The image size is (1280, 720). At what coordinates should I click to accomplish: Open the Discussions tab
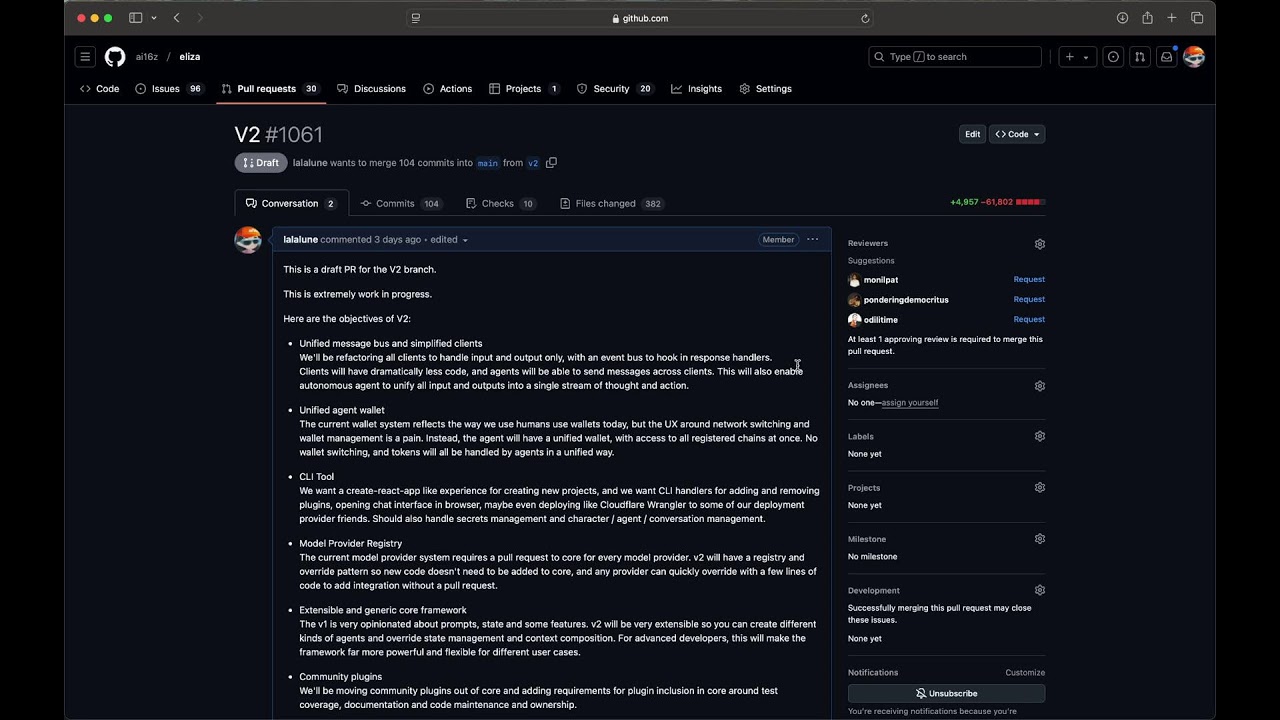click(371, 89)
